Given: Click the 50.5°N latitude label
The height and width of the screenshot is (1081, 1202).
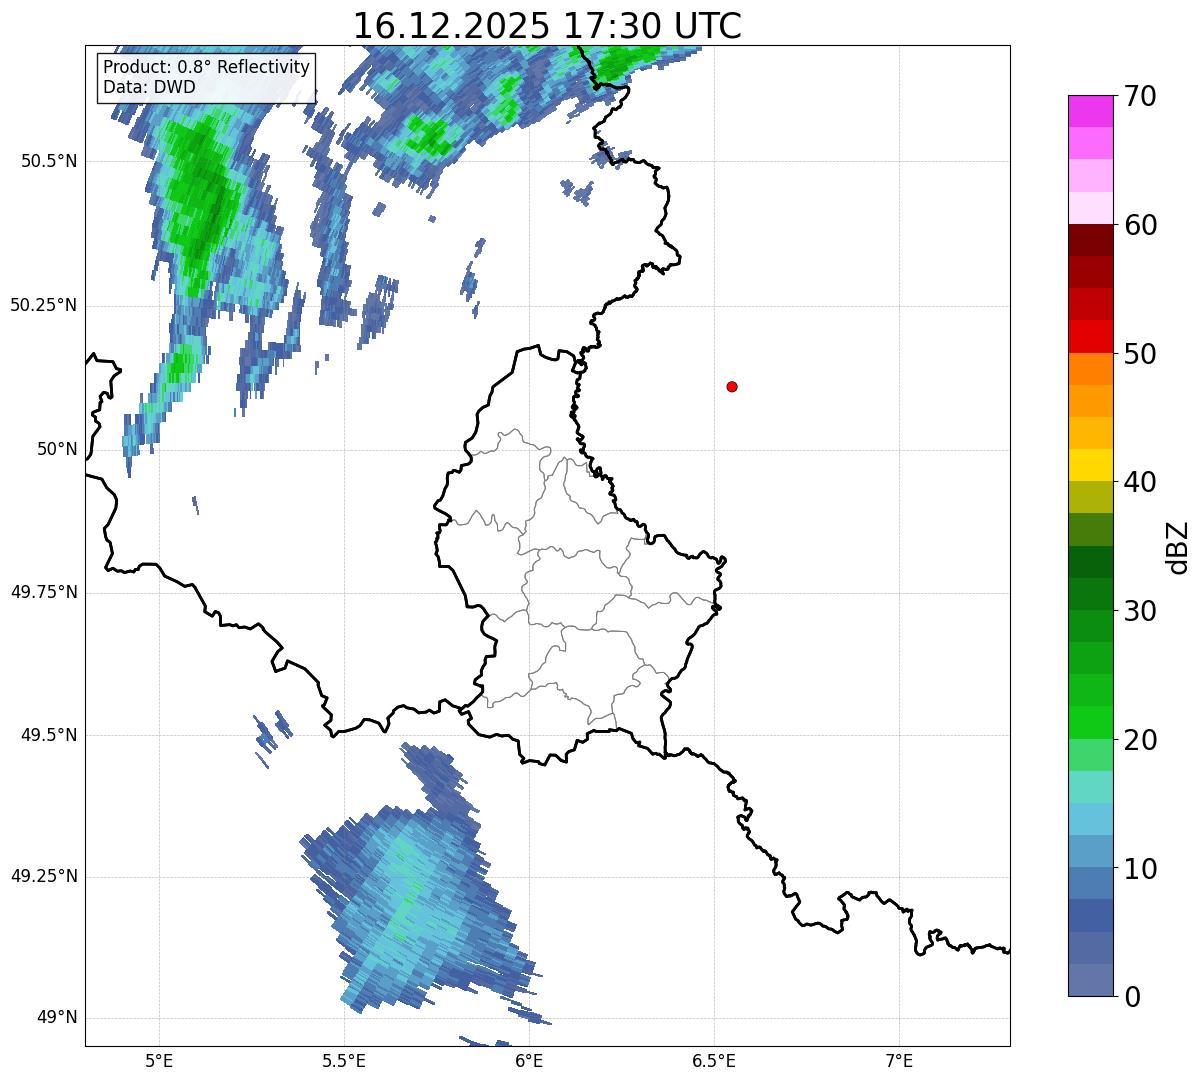Looking at the screenshot, I should click(49, 161).
